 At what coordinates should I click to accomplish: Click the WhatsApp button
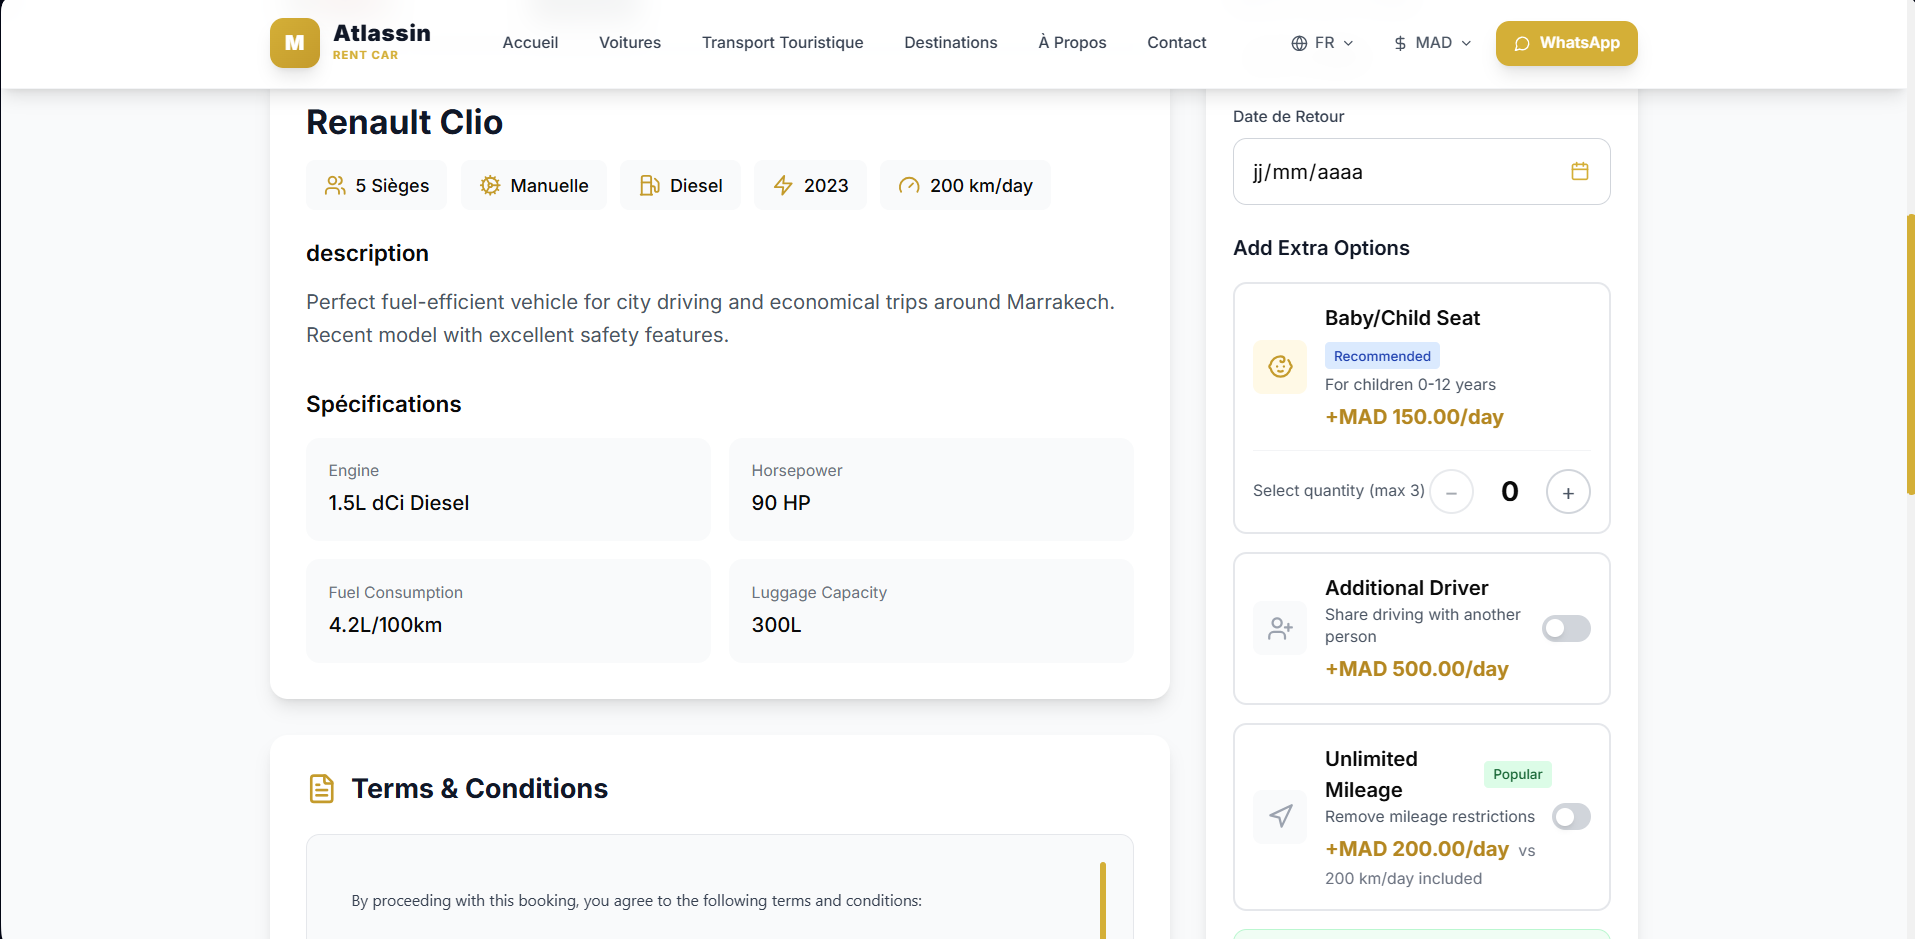tap(1567, 43)
